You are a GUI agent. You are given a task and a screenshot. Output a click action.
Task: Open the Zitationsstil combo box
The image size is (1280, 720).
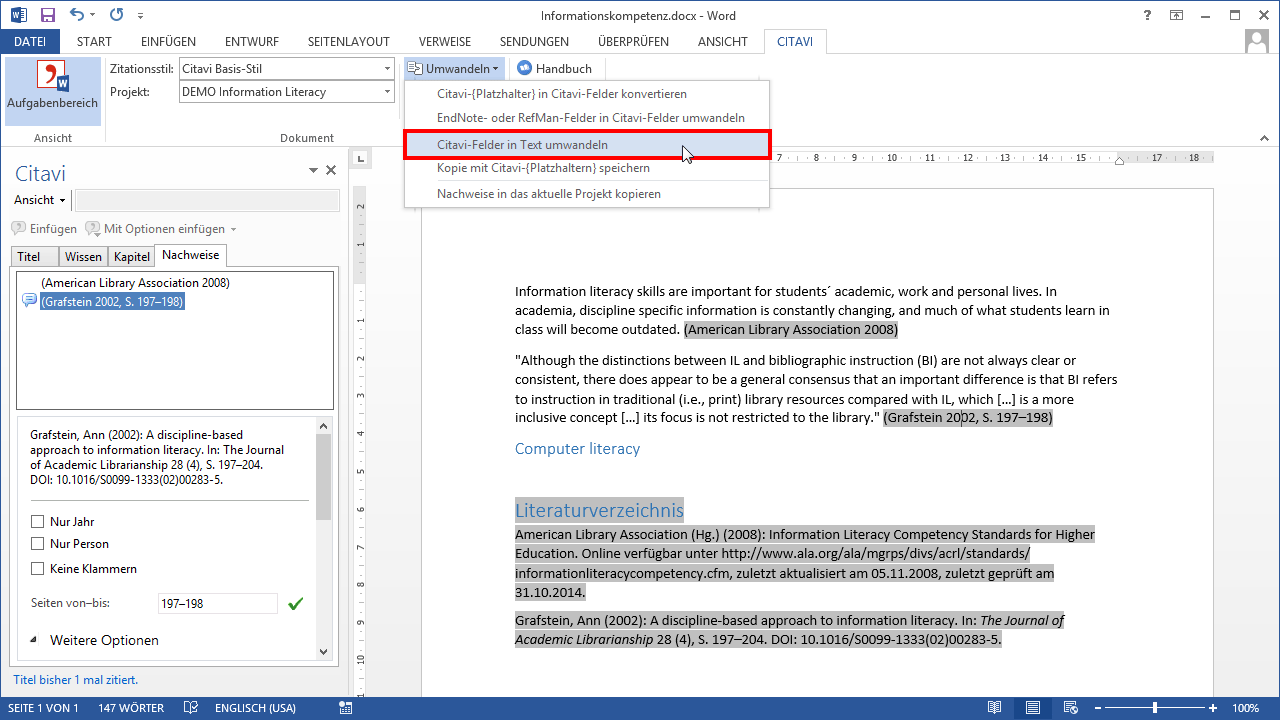point(287,69)
